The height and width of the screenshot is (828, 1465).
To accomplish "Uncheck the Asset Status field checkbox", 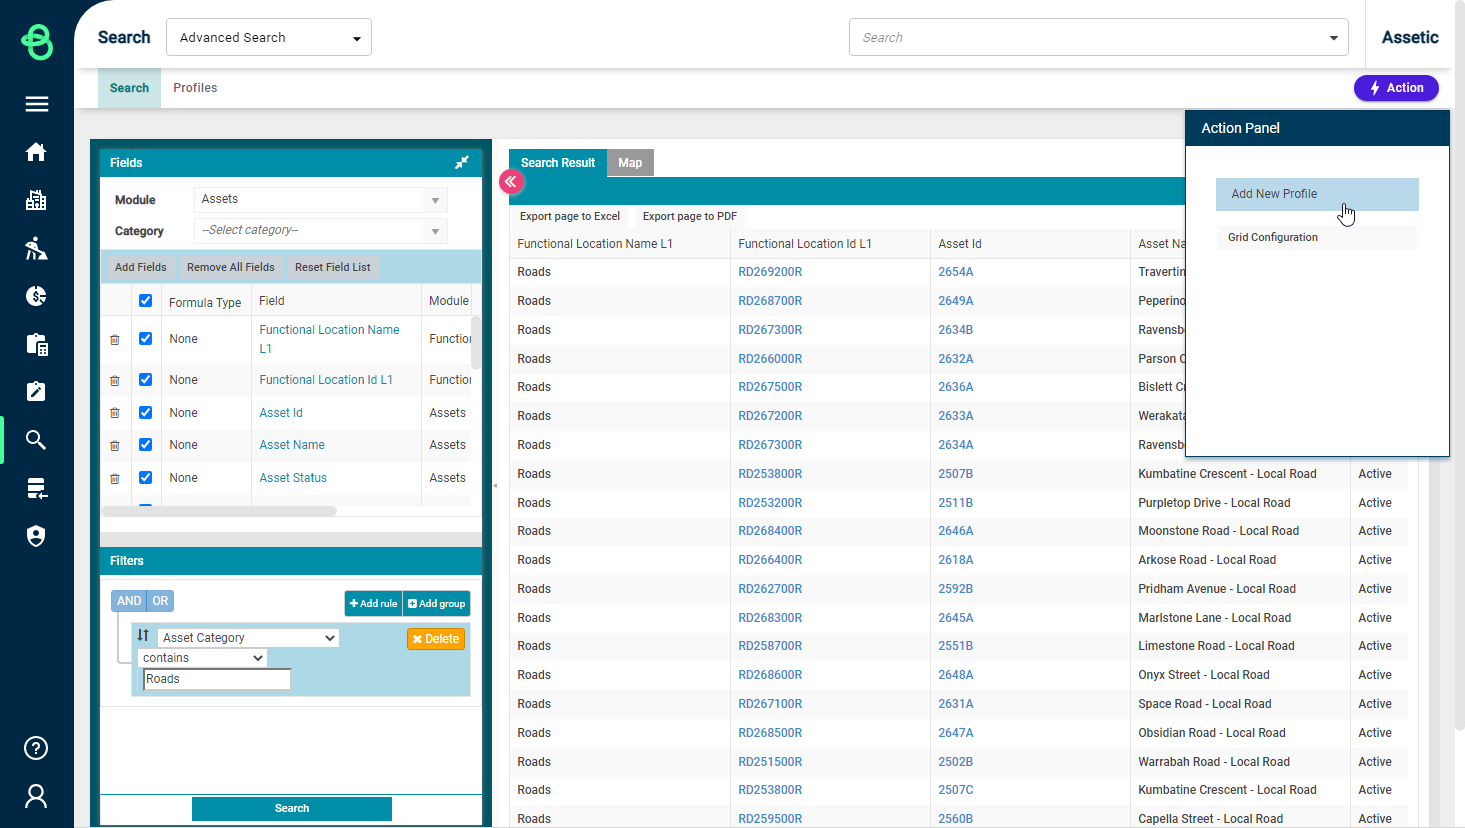I will (146, 478).
